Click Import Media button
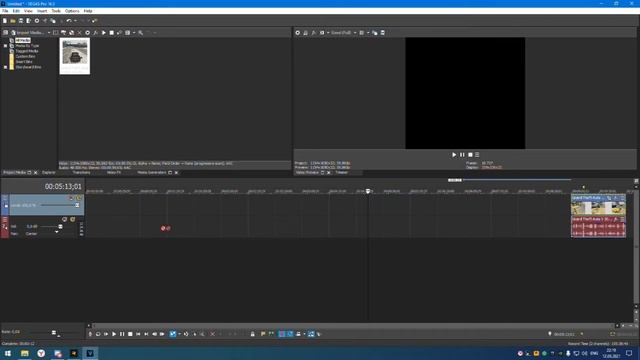The image size is (640, 360). pyautogui.click(x=28, y=33)
